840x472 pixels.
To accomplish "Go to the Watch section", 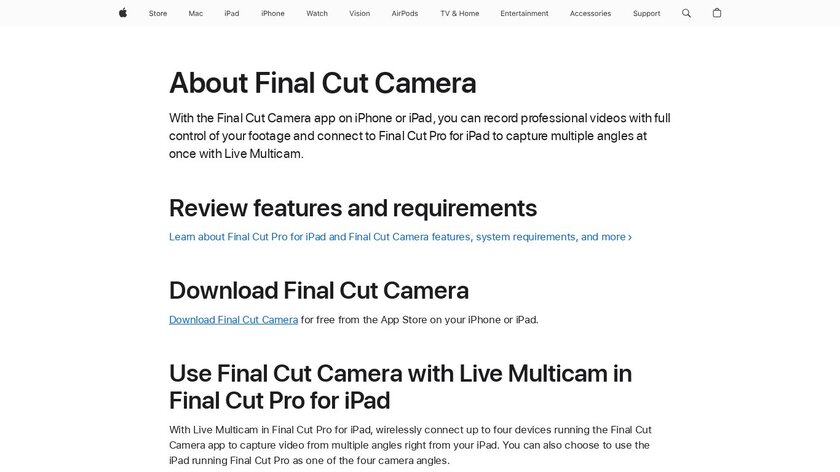I will [x=317, y=13].
